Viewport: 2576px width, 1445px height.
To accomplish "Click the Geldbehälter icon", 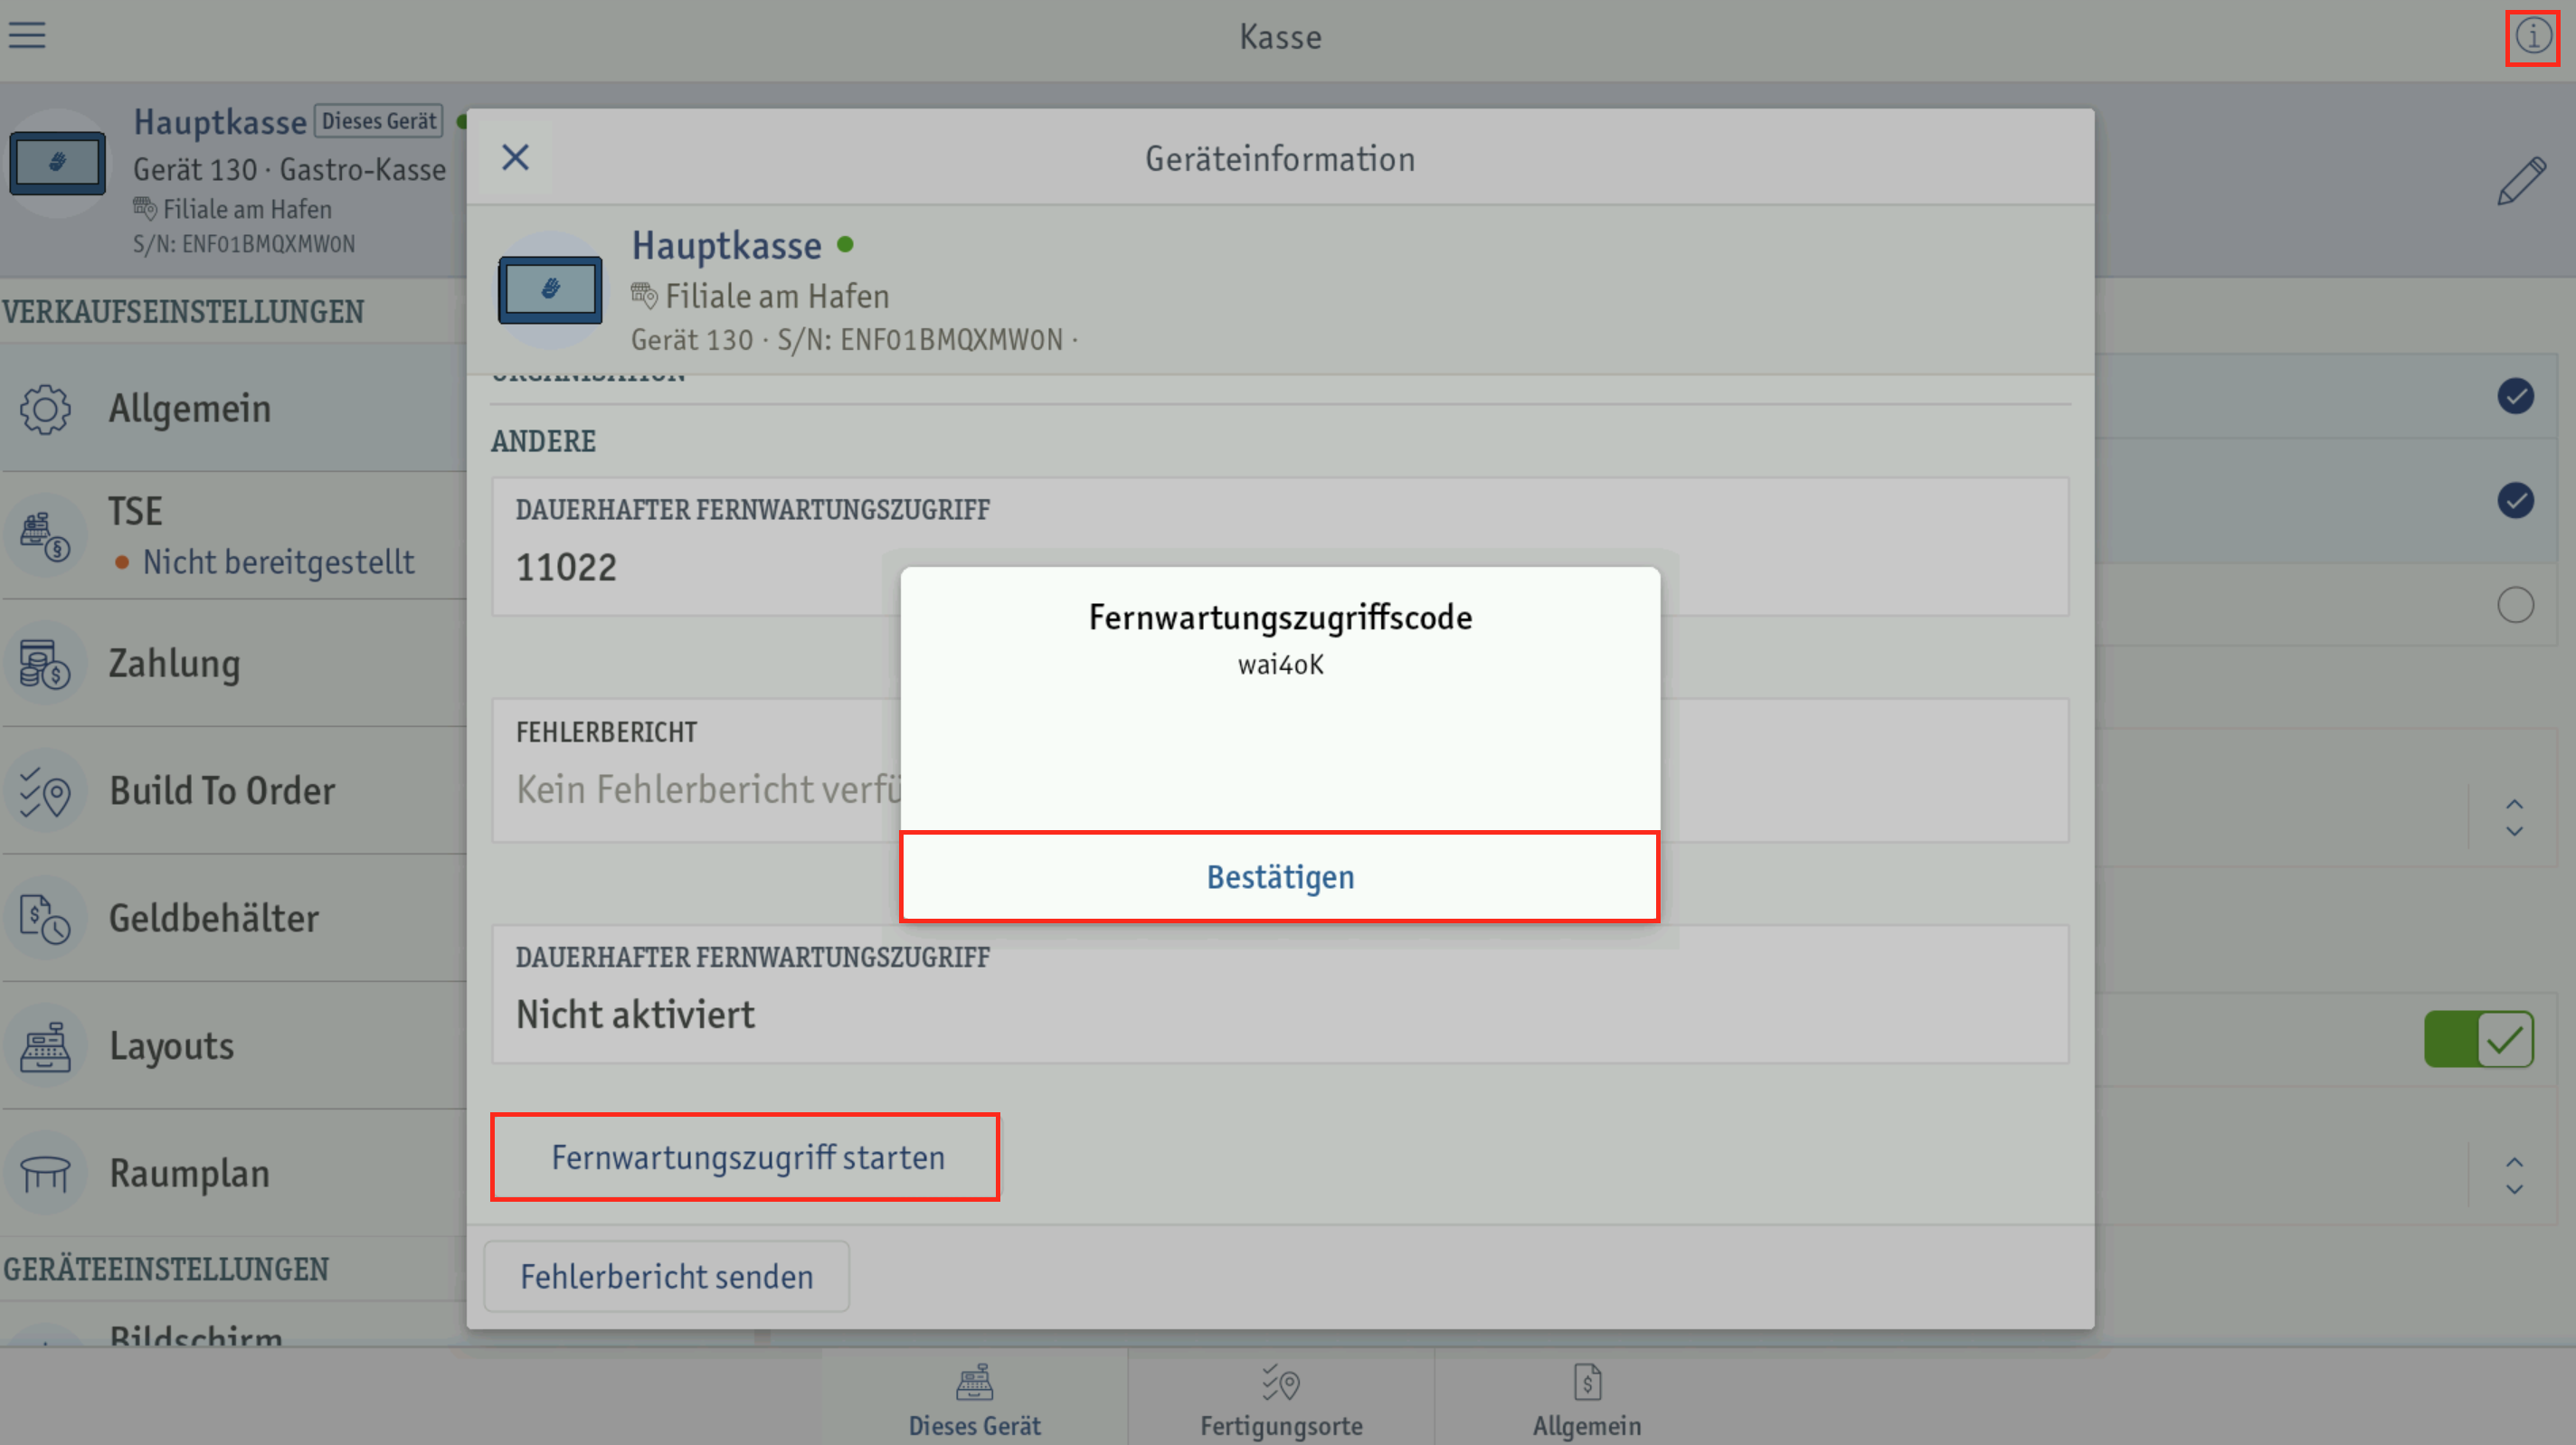I will pyautogui.click(x=45, y=918).
